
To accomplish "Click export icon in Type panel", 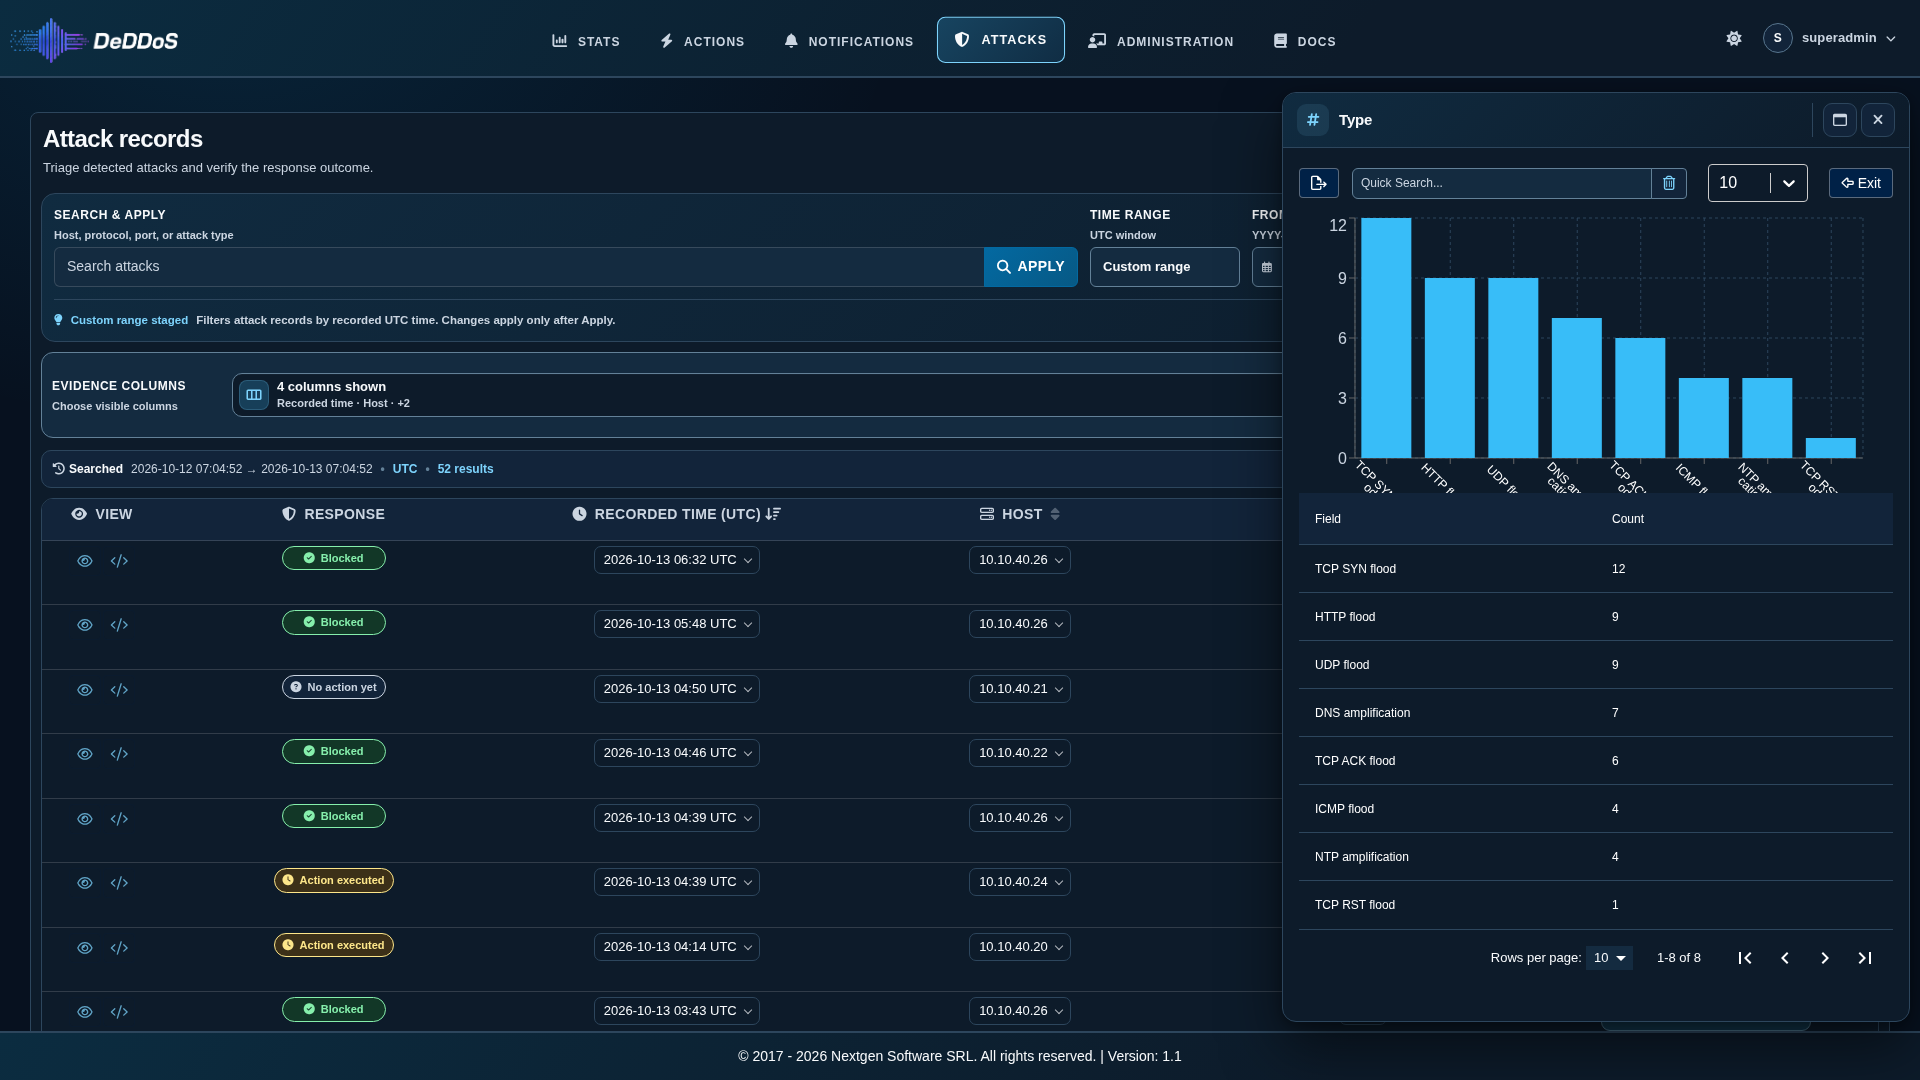I will pos(1318,183).
